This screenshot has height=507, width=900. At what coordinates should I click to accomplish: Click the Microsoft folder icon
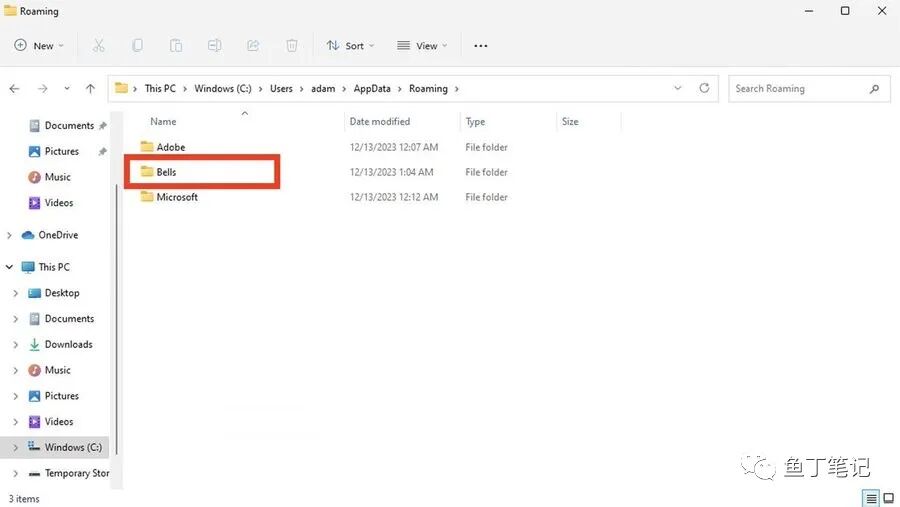point(147,196)
